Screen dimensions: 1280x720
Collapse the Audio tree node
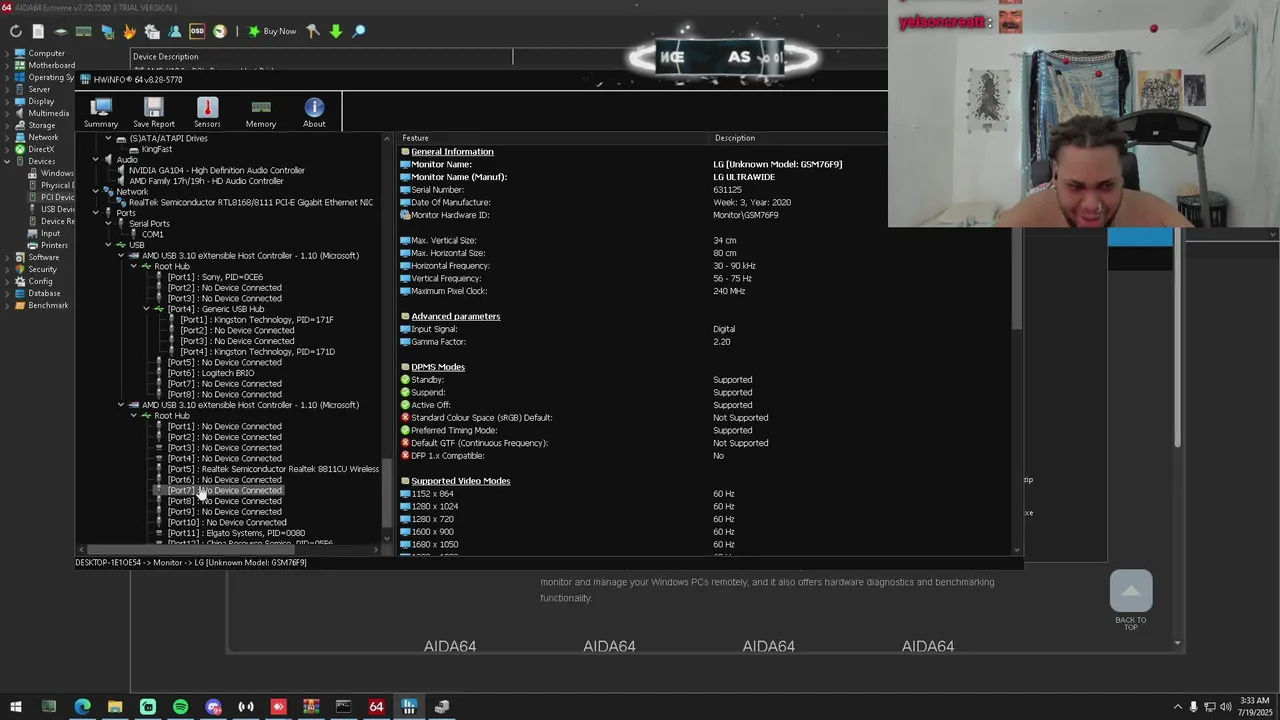pyautogui.click(x=95, y=160)
